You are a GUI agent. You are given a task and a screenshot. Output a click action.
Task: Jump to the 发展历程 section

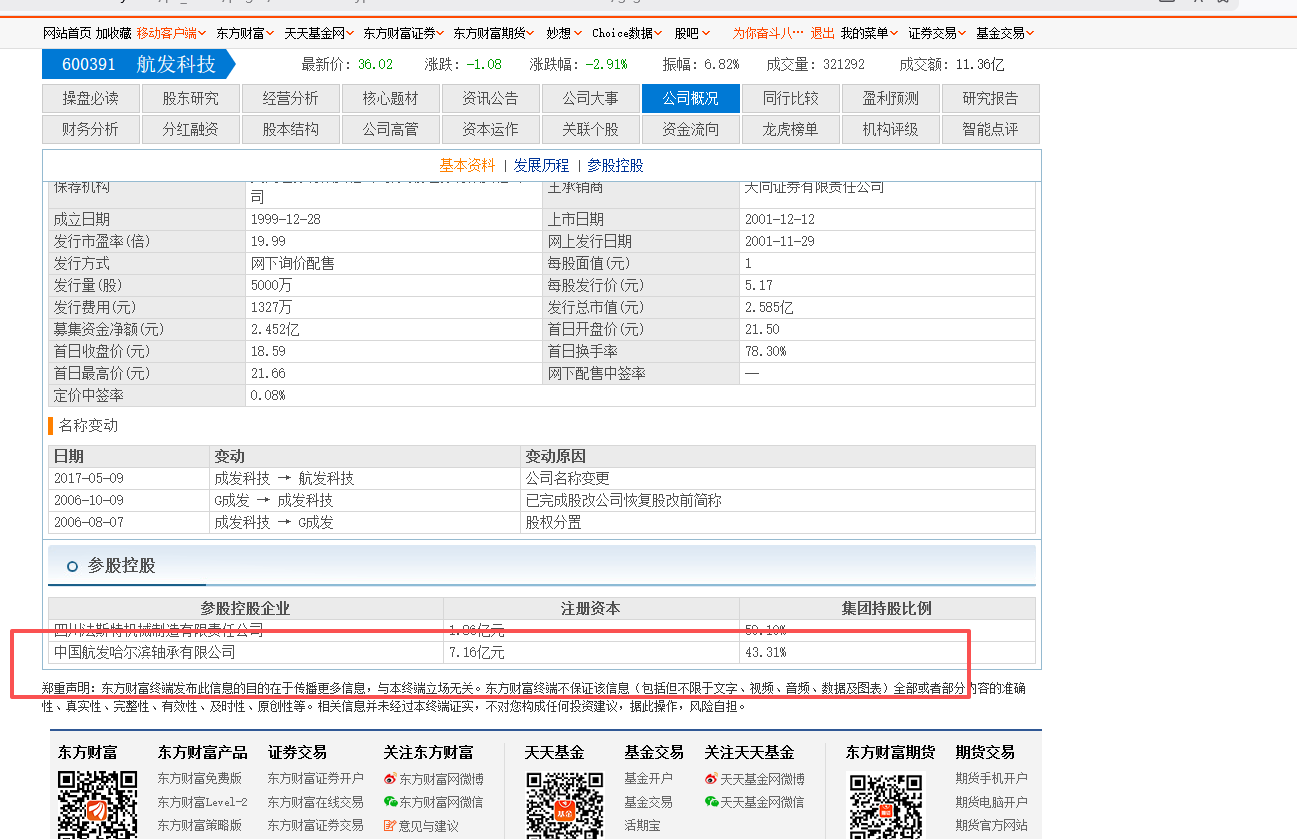[541, 166]
